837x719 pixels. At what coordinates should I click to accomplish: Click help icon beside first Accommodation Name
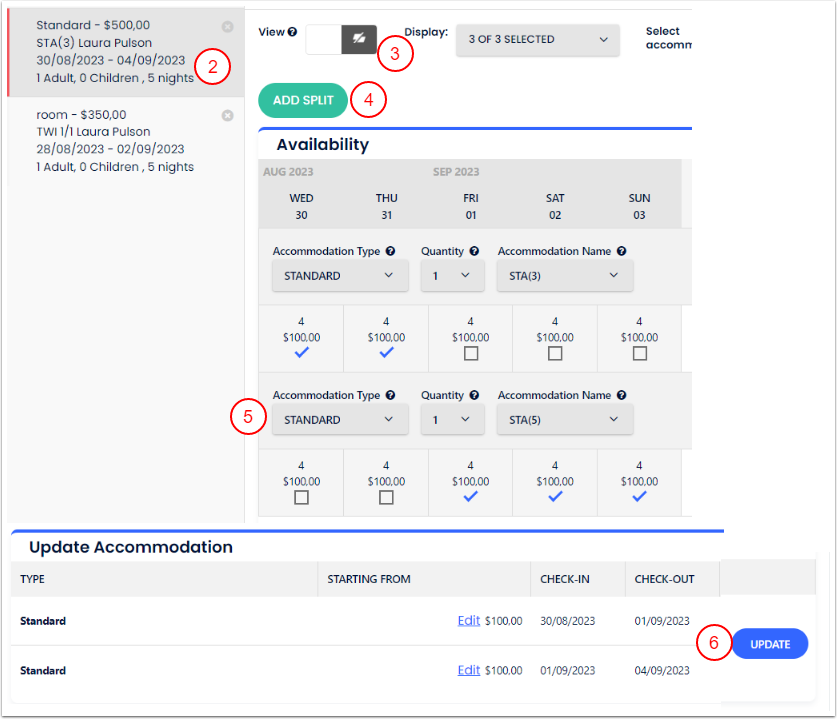[621, 252]
